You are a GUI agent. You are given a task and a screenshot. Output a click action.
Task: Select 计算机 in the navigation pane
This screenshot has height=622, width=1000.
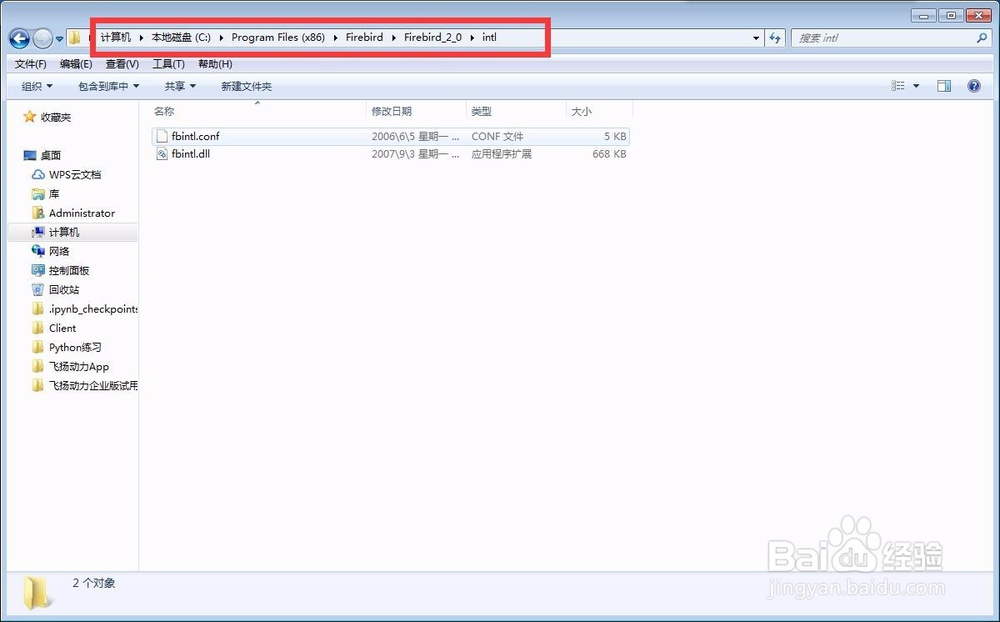point(64,232)
